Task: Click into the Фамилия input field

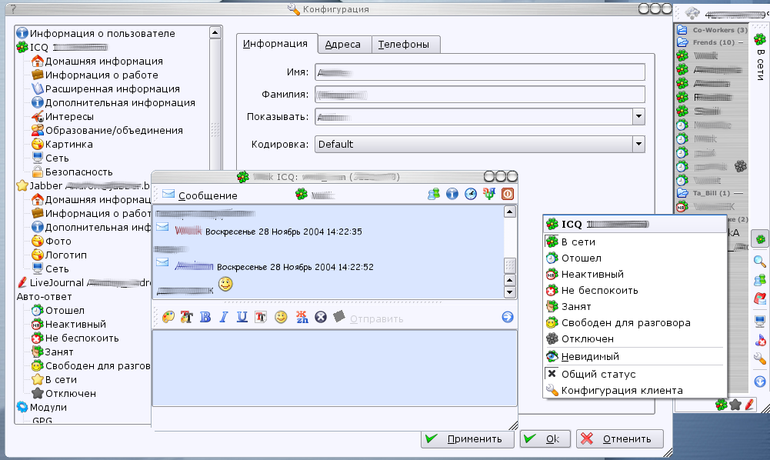Action: tap(480, 94)
